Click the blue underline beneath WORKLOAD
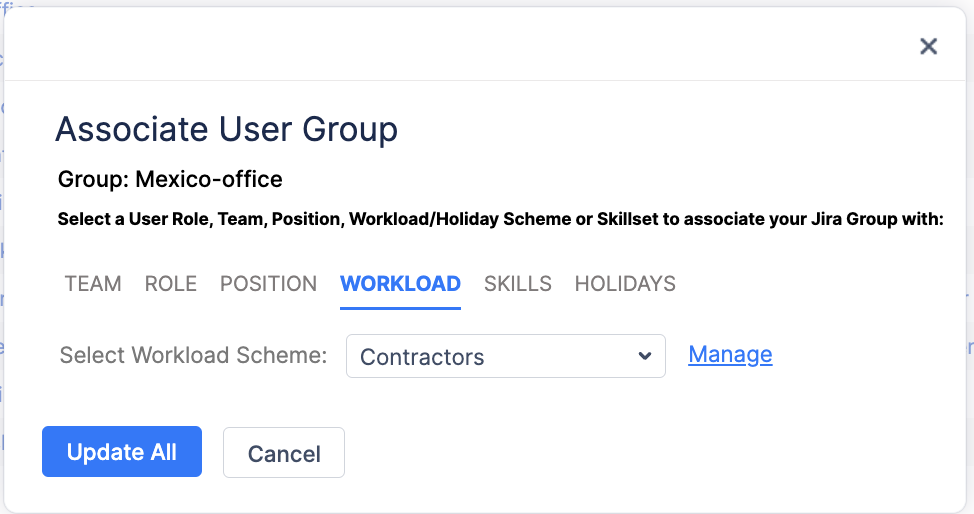This screenshot has width=974, height=514. click(x=400, y=307)
